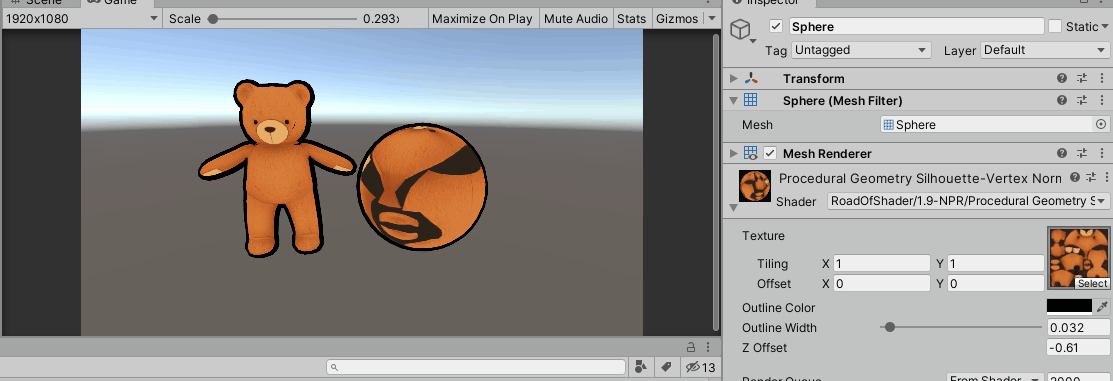This screenshot has height=381, width=1113.
Task: Click the Game view Scale slider handle
Action: click(212, 18)
